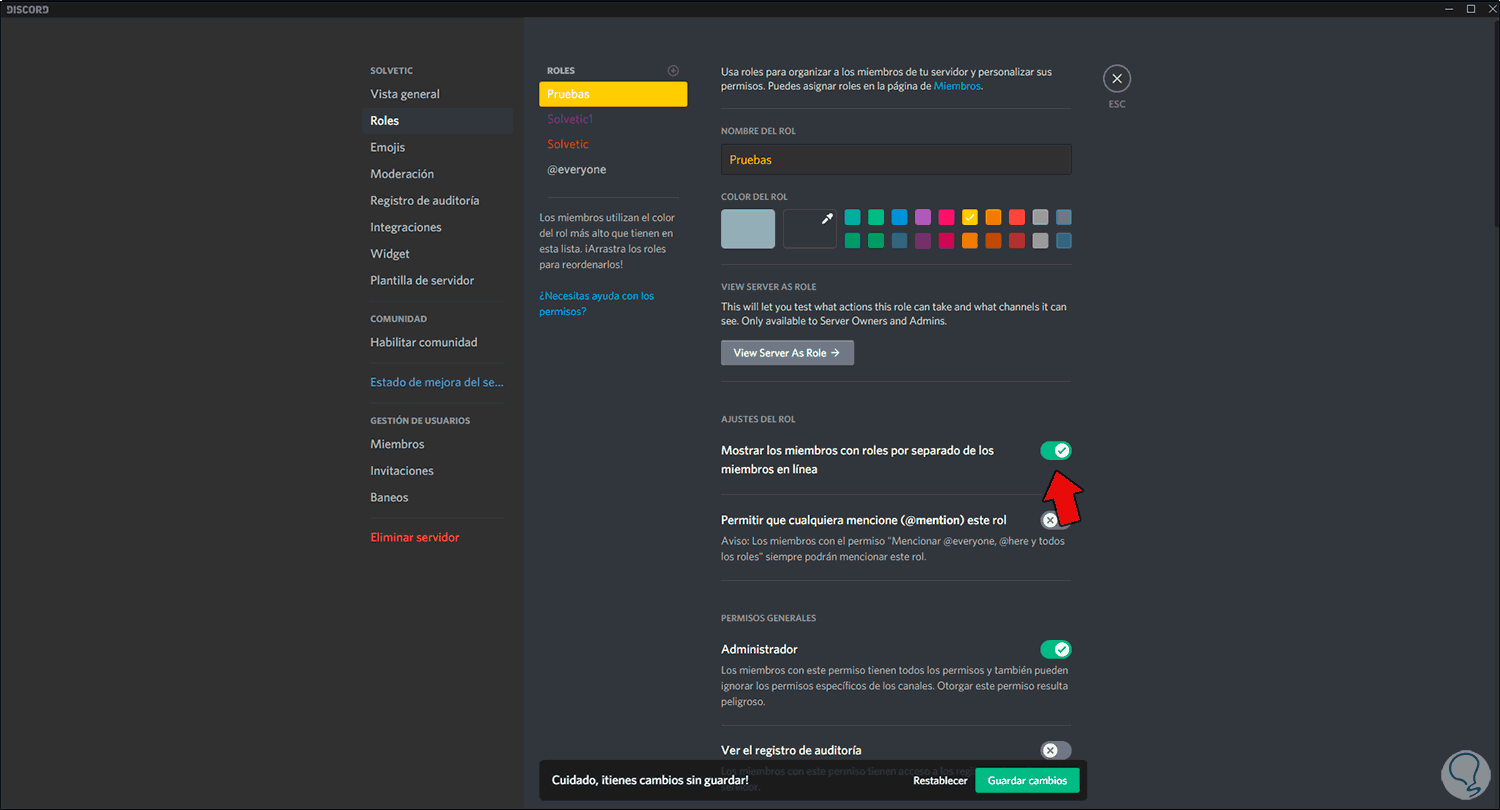The width and height of the screenshot is (1500, 810).
Task: Pick the dark purple swatch in the bottom row
Action: pos(923,240)
